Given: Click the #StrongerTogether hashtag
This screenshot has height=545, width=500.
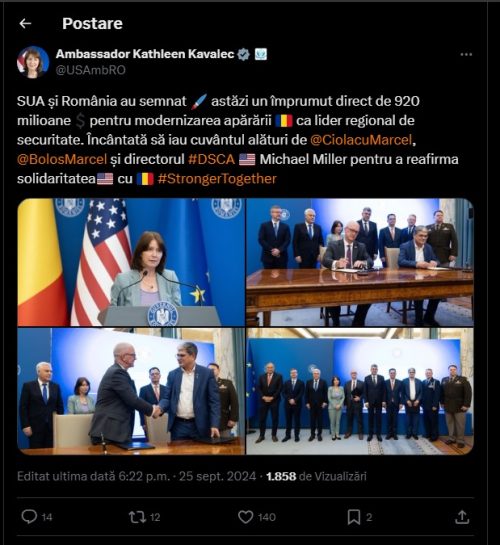Looking at the screenshot, I should pos(217,179).
